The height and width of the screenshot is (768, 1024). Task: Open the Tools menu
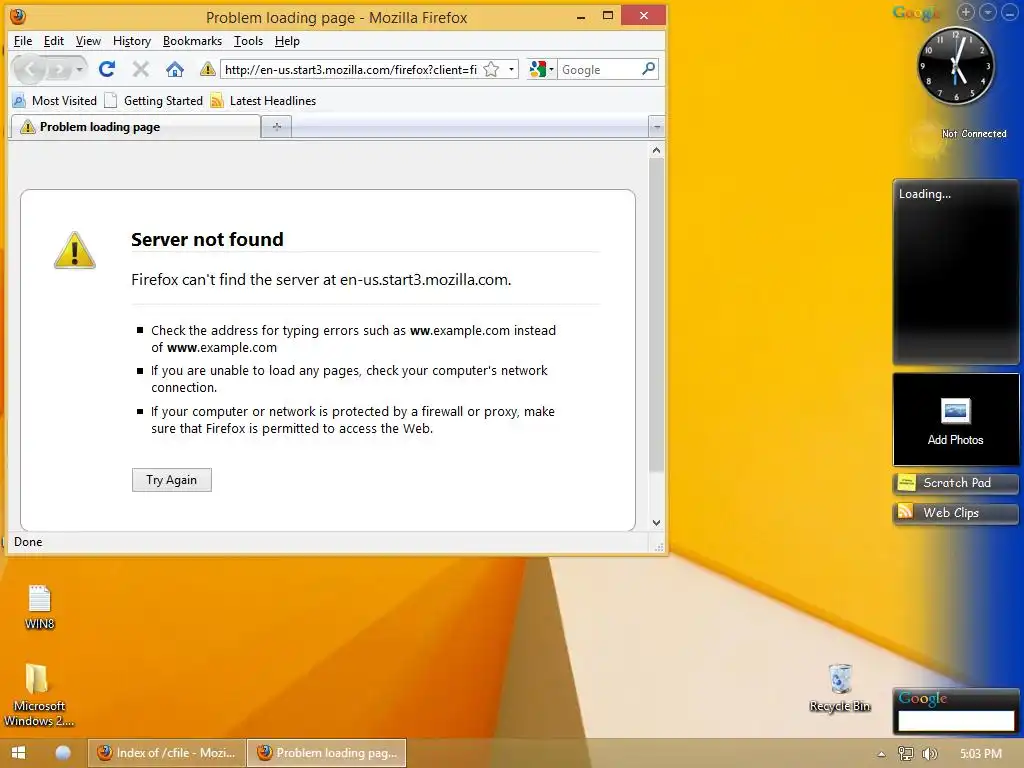pos(248,41)
